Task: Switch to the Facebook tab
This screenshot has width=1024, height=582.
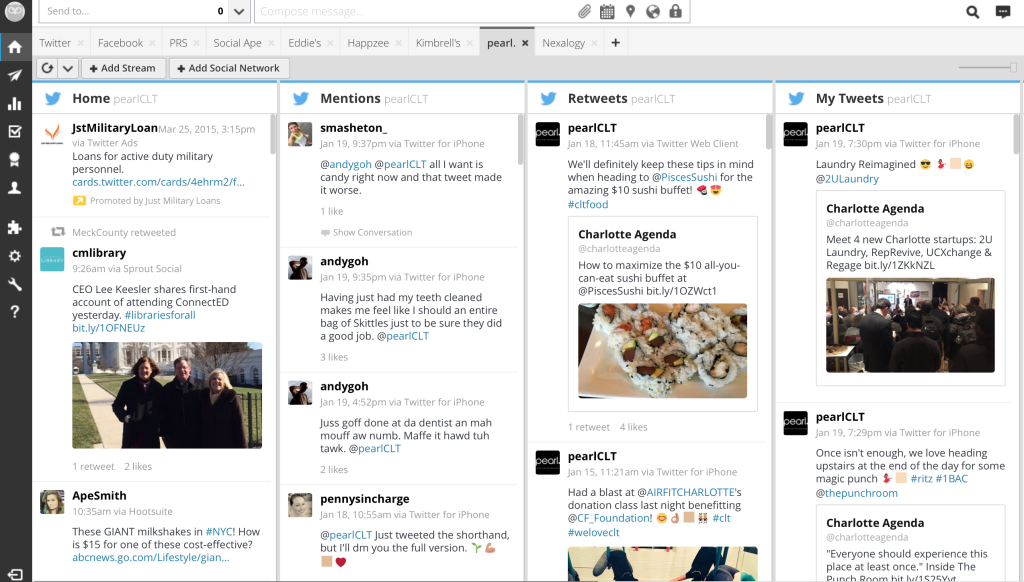Action: 120,43
